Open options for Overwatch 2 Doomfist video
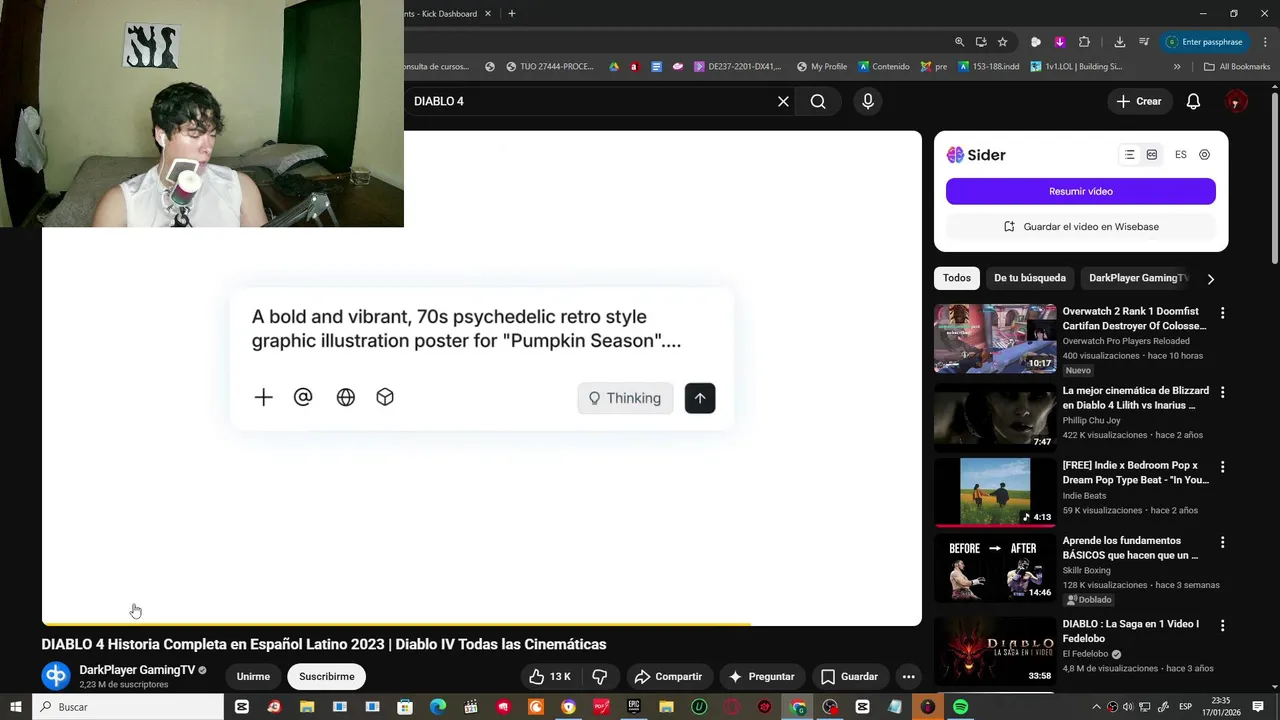 [1222, 313]
